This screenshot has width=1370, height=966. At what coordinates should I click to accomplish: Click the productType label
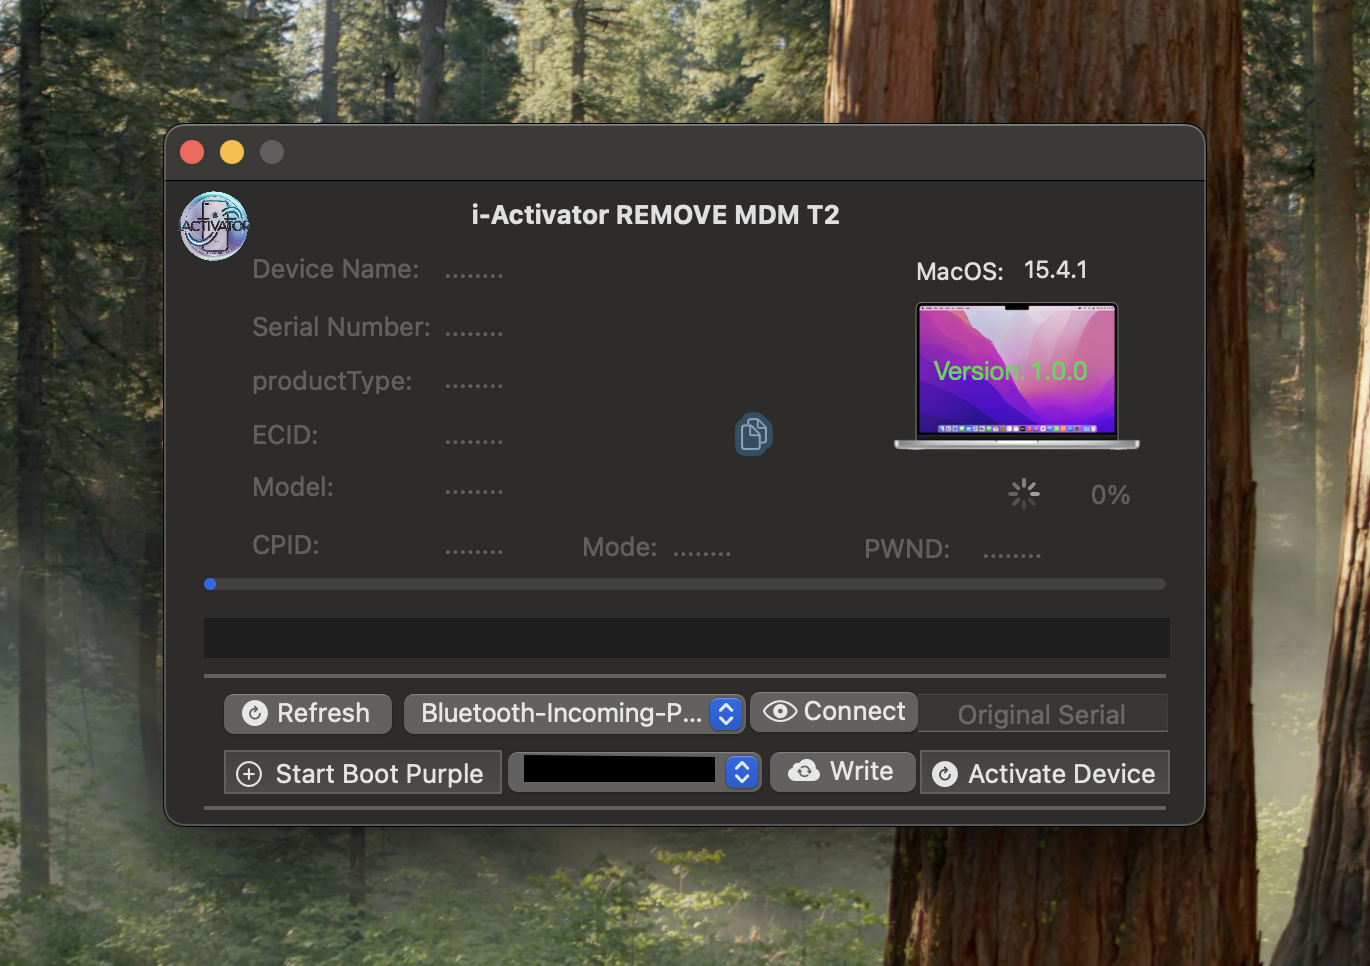(332, 381)
